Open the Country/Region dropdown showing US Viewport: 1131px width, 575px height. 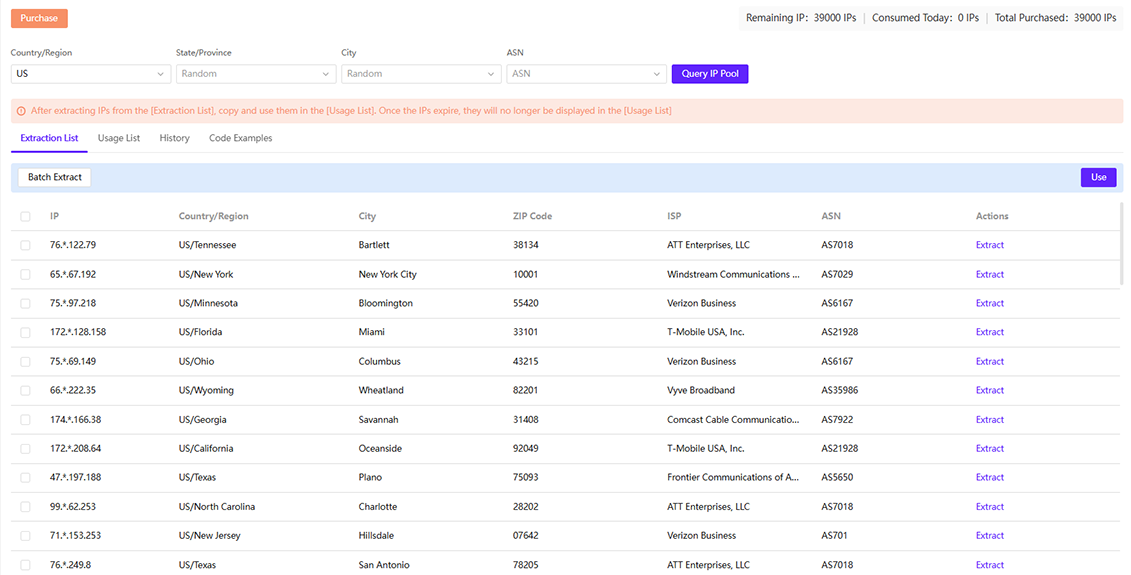(x=91, y=74)
